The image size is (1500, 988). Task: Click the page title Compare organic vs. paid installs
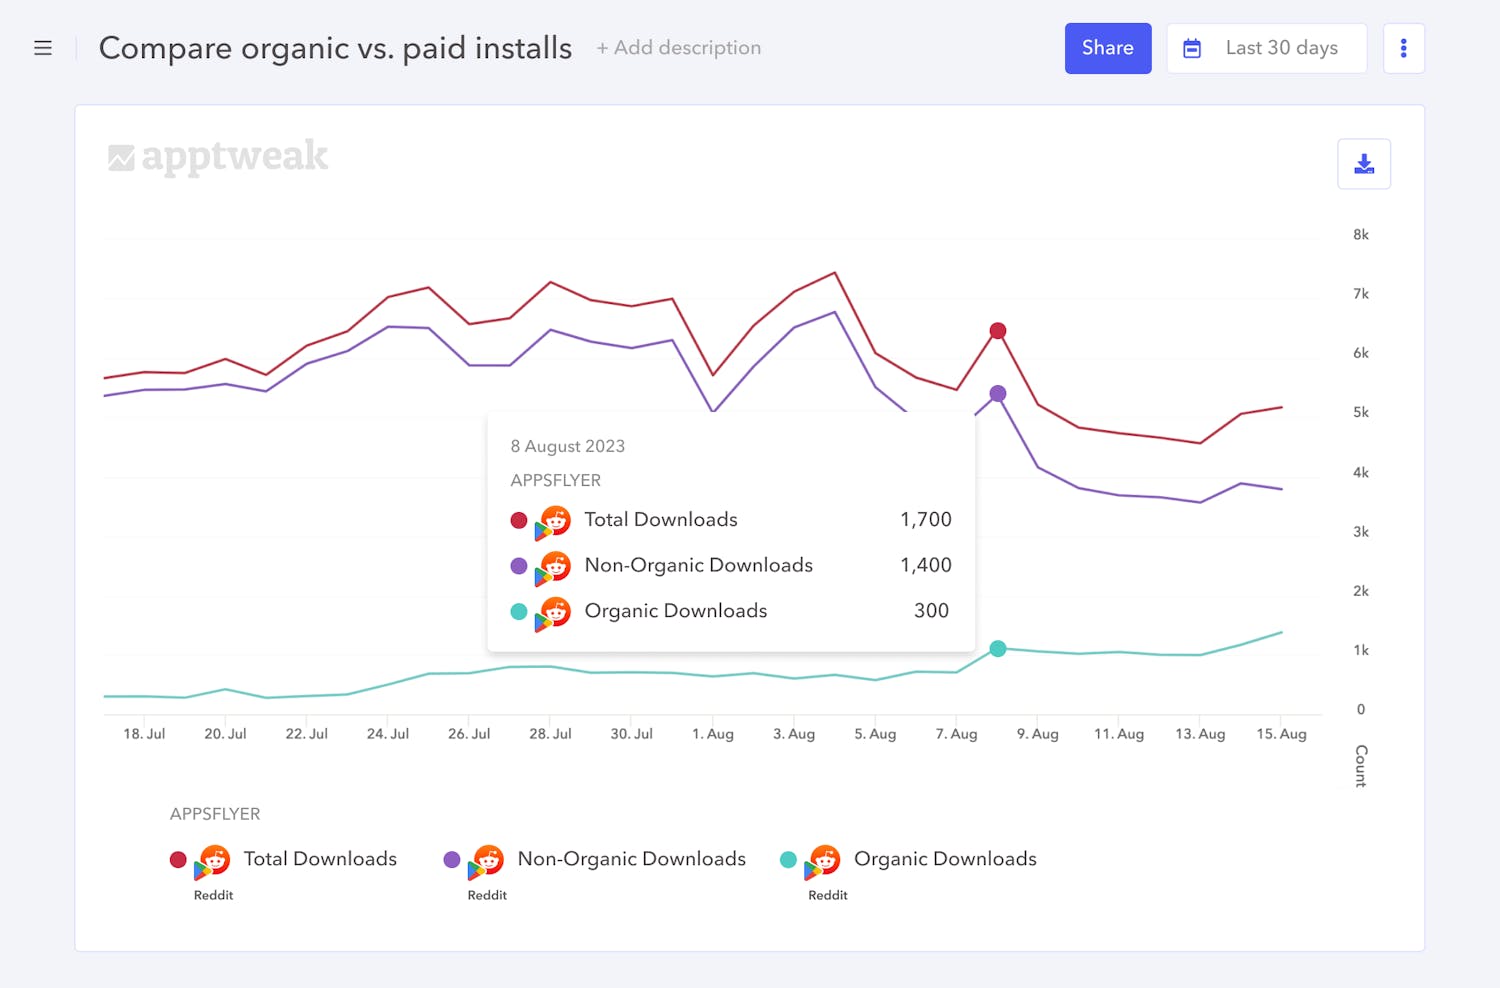click(x=335, y=48)
